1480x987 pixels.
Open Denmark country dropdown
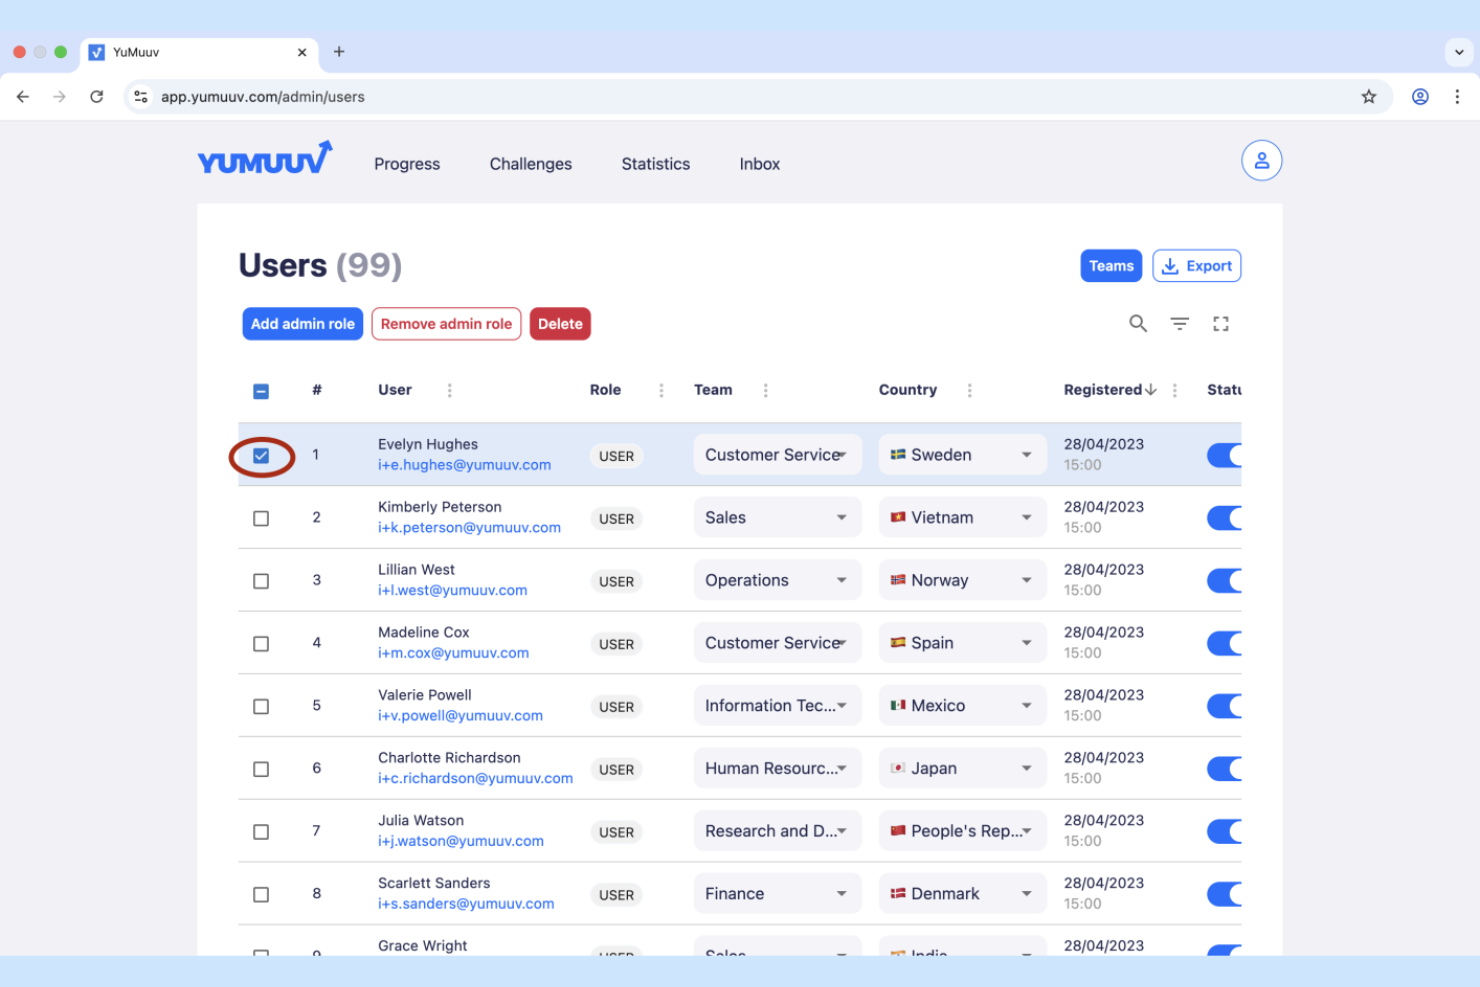pos(962,893)
